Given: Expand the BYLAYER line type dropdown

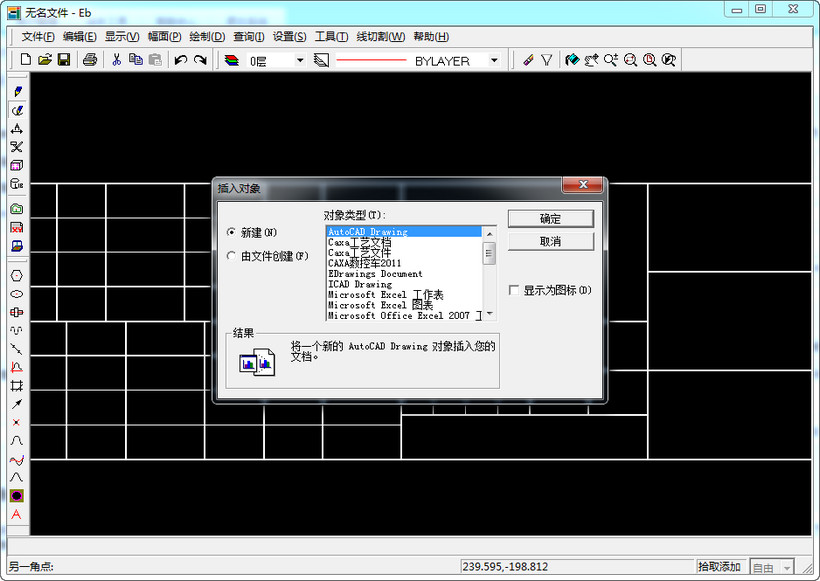Looking at the screenshot, I should click(x=494, y=61).
